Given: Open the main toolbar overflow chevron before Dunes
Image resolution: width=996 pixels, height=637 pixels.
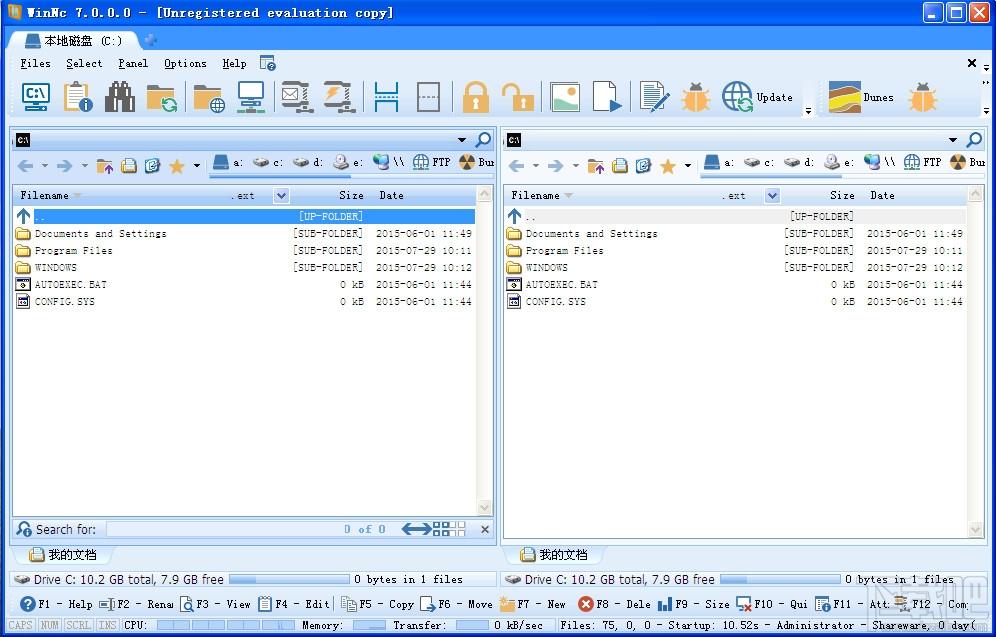Looking at the screenshot, I should pyautogui.click(x=808, y=111).
